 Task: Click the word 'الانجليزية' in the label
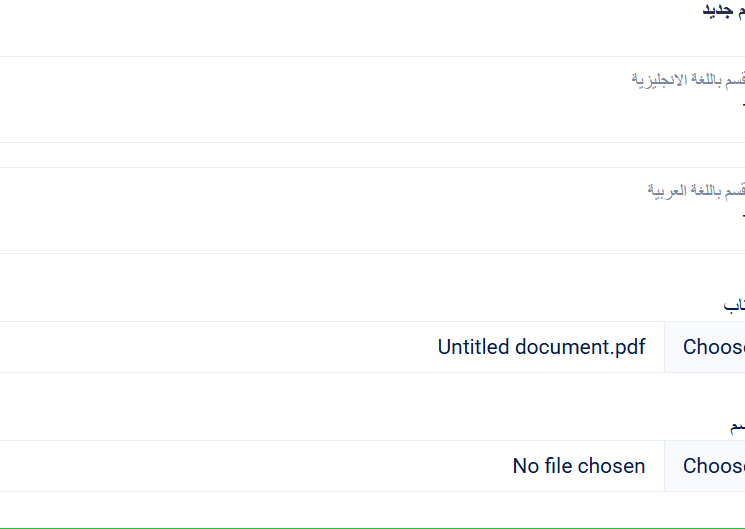tap(659, 79)
